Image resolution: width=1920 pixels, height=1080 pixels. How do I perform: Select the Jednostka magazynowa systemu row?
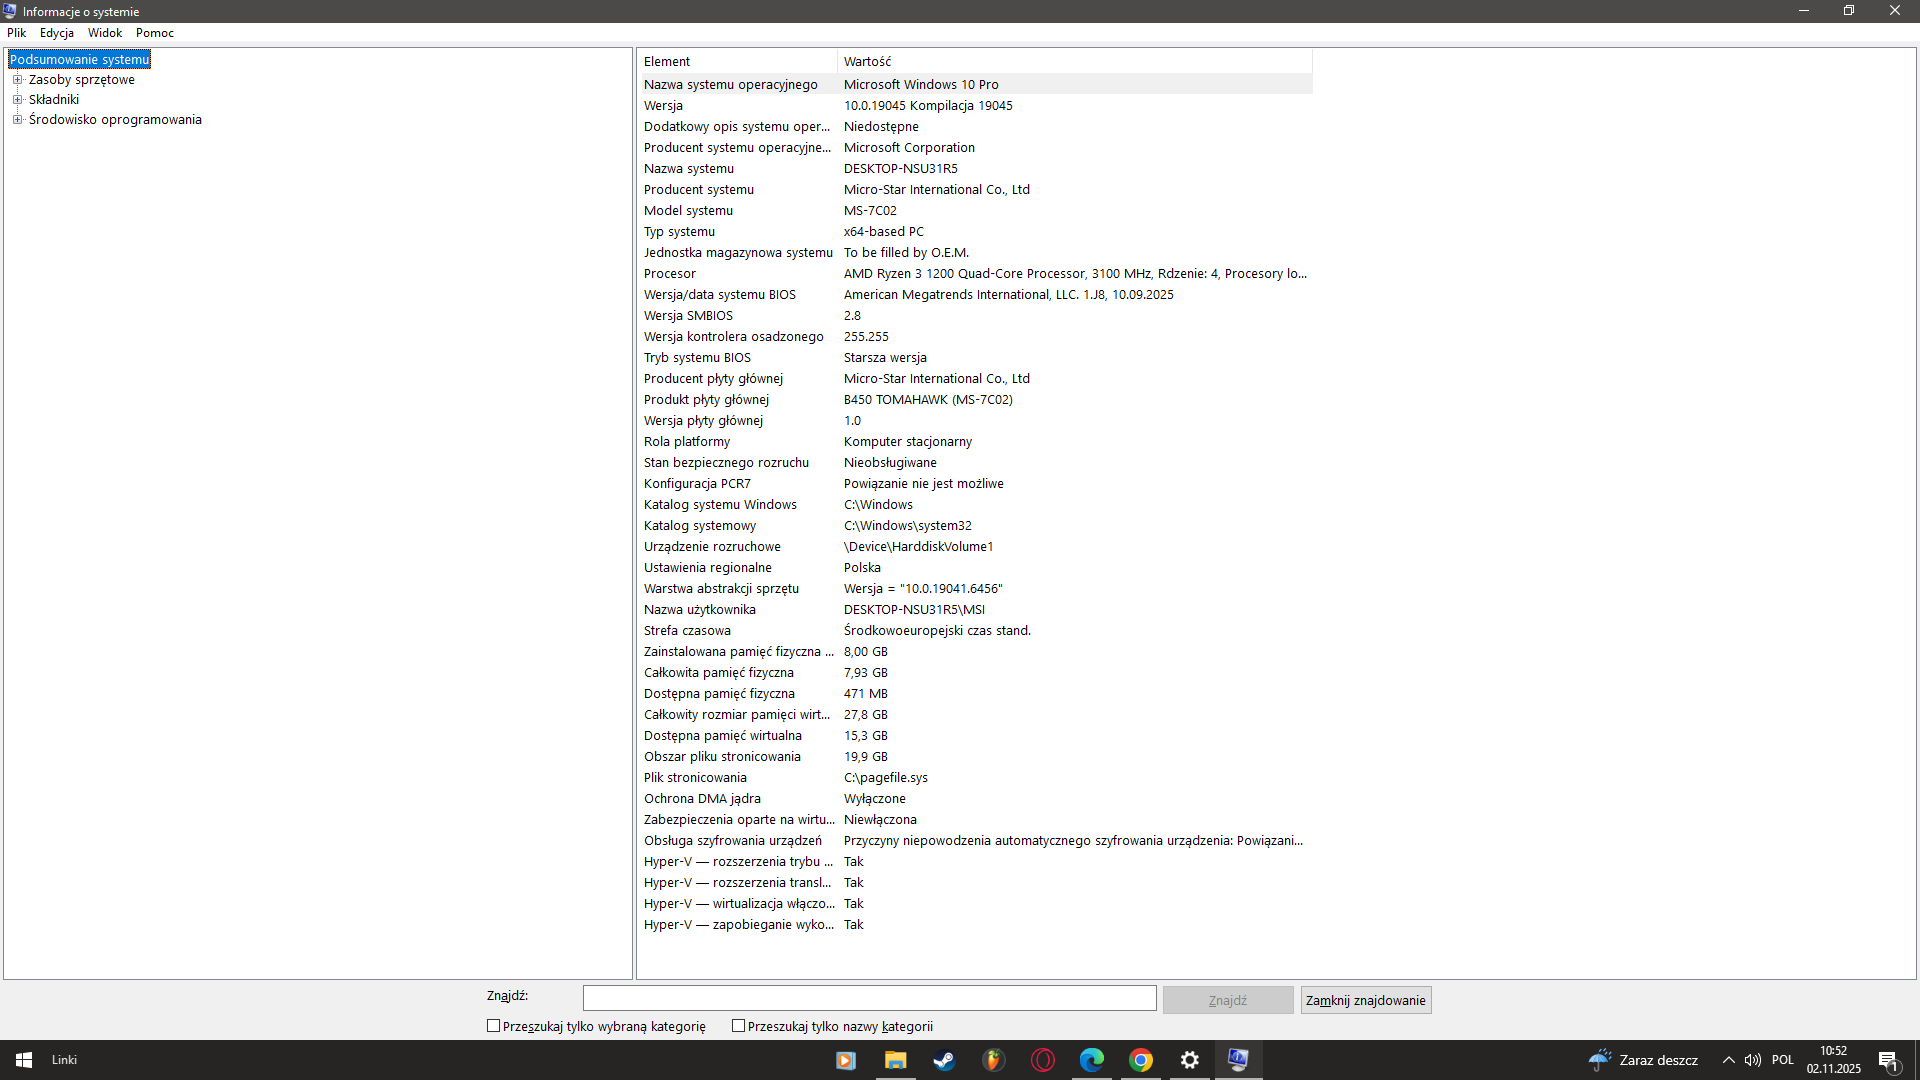pyautogui.click(x=976, y=252)
